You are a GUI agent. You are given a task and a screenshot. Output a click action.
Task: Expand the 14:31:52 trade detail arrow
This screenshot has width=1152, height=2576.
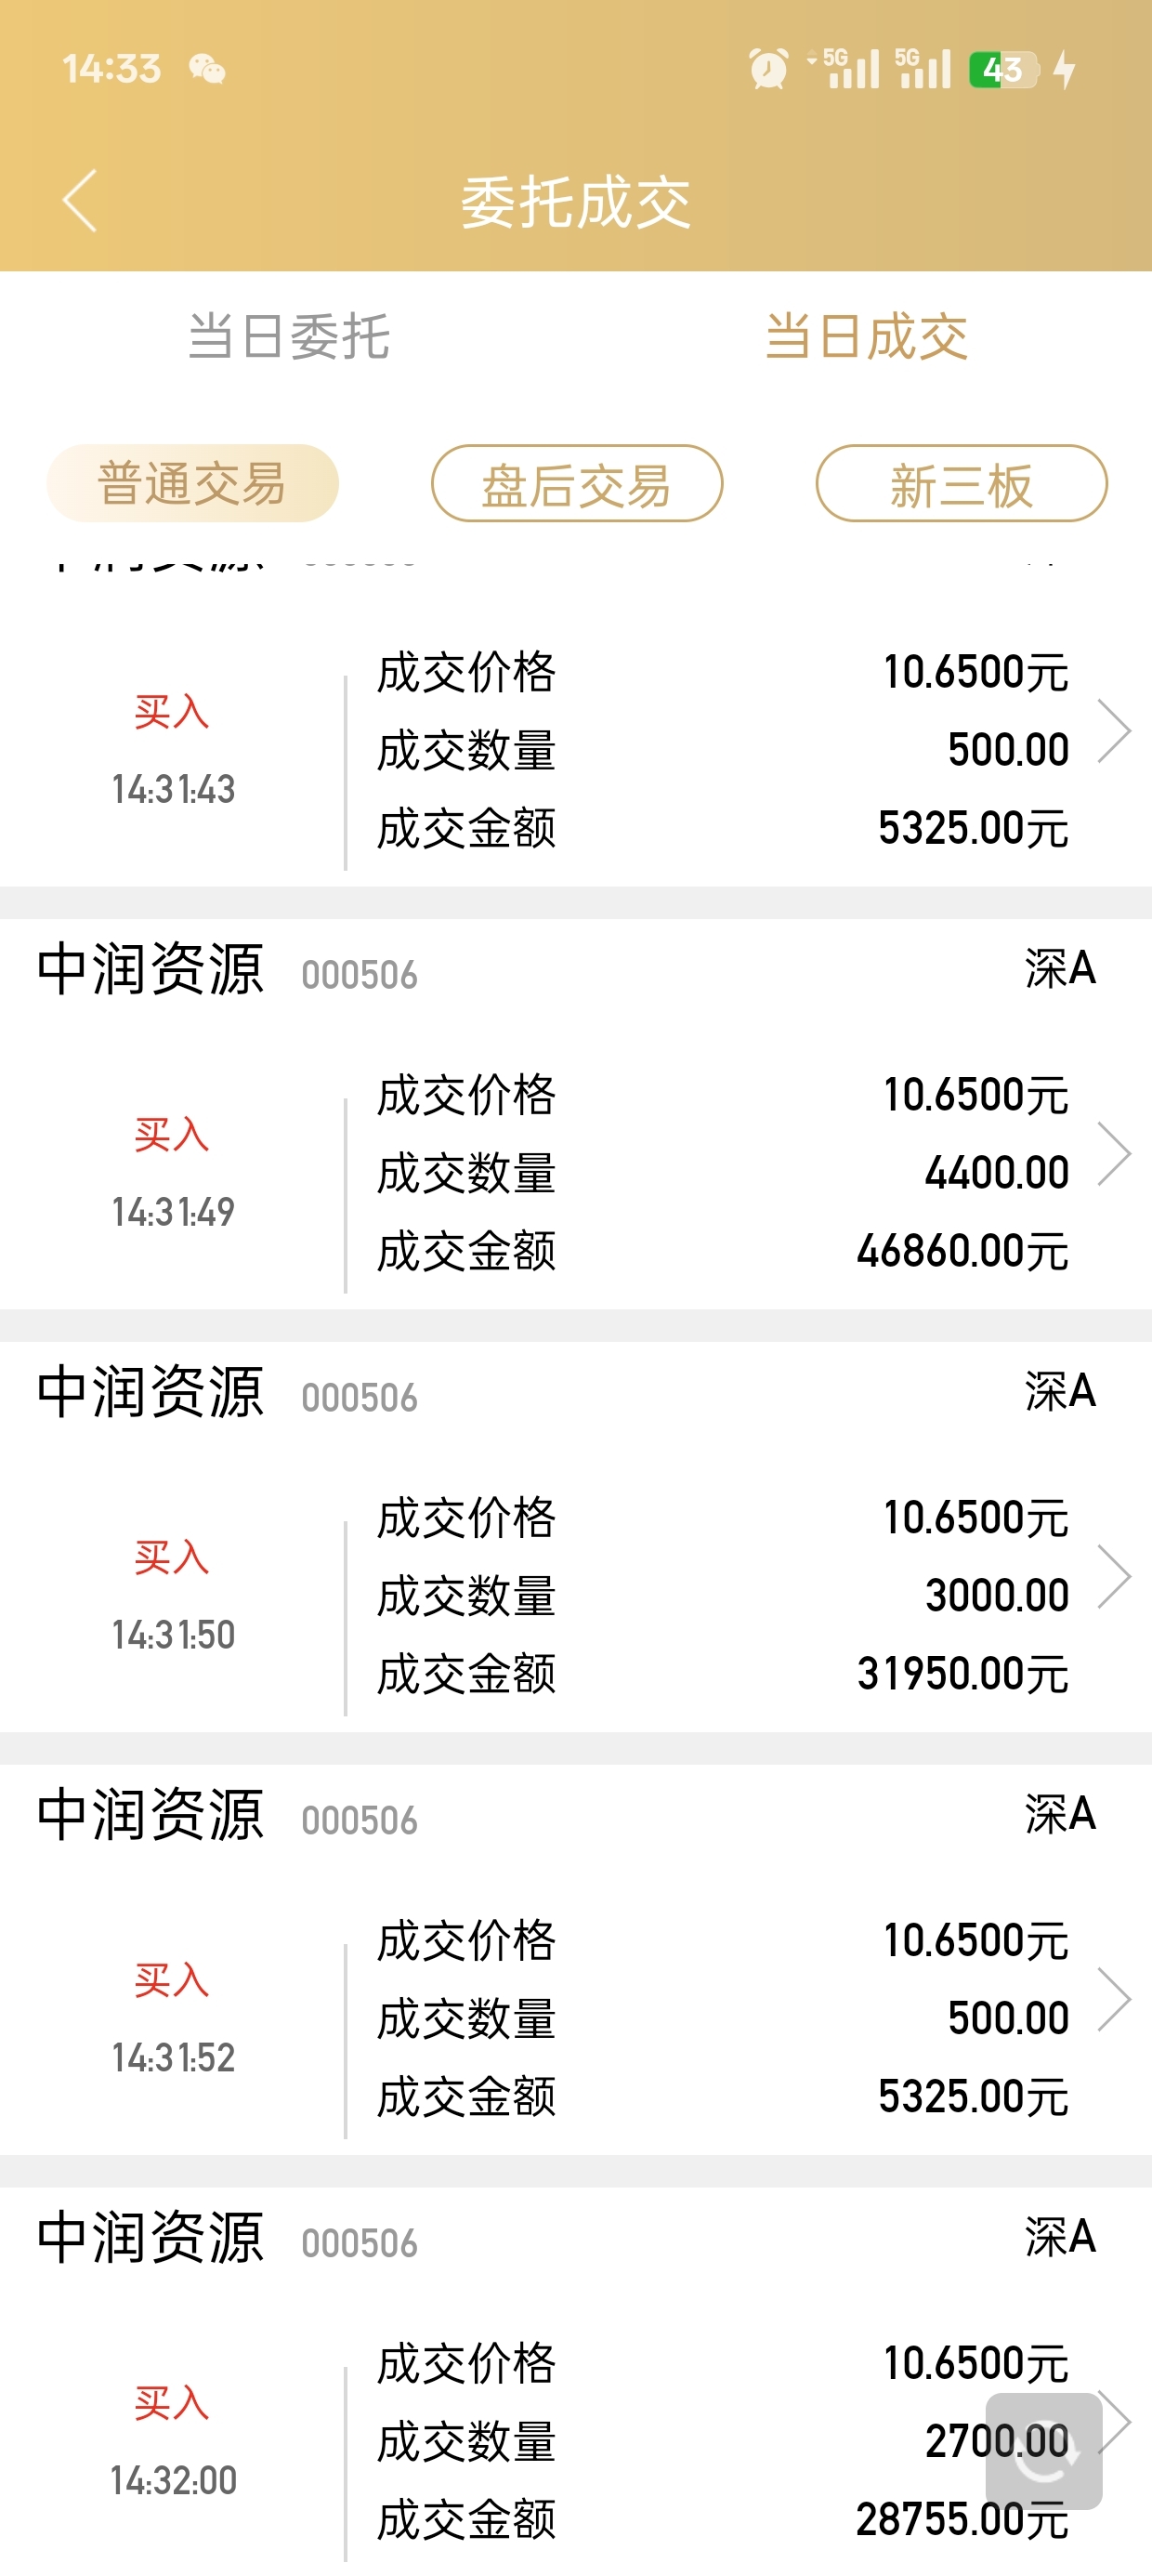(x=1113, y=2000)
